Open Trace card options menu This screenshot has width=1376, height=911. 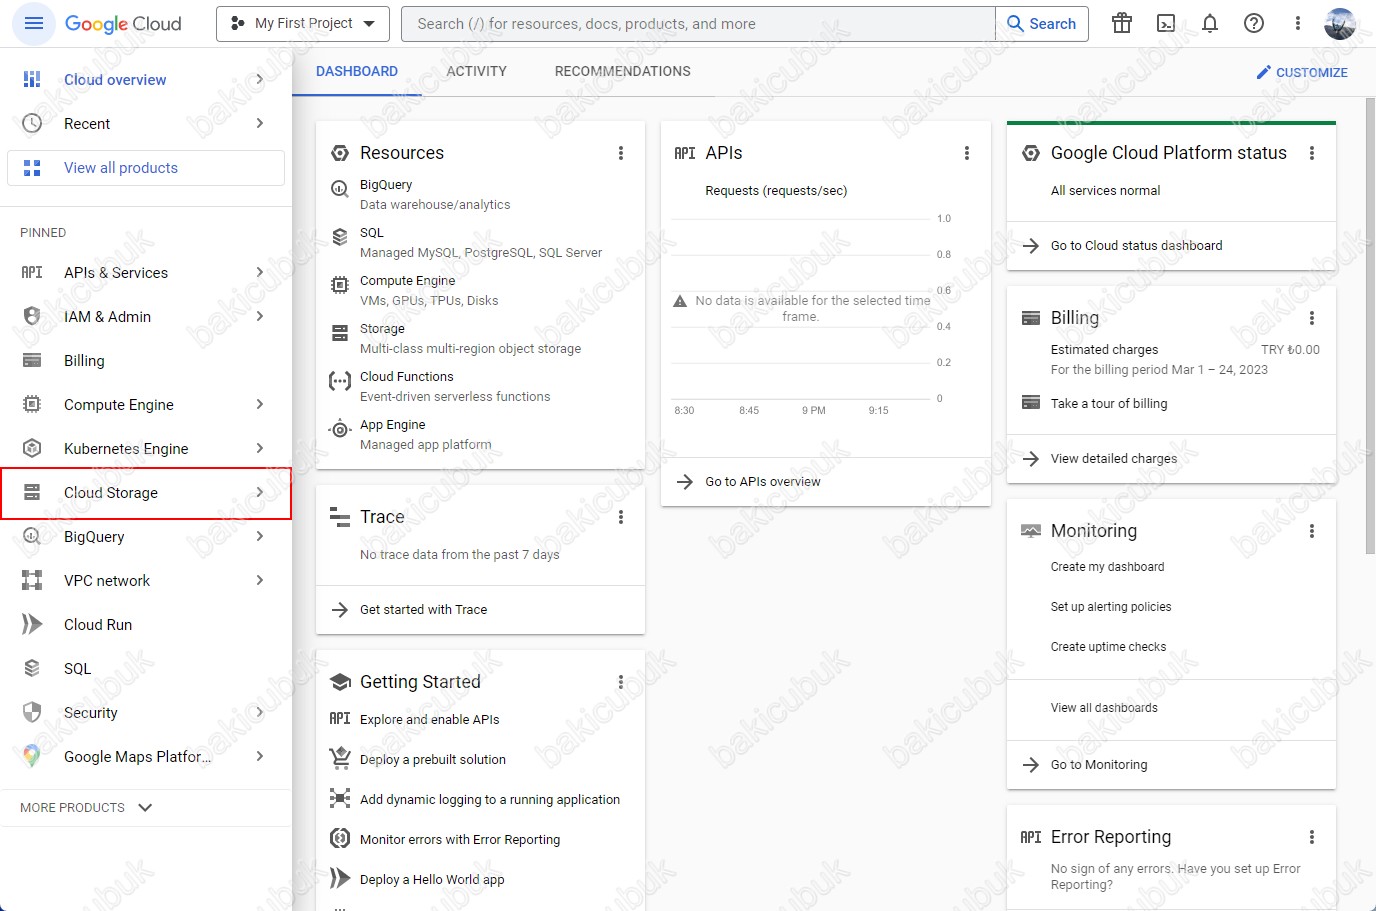point(621,517)
